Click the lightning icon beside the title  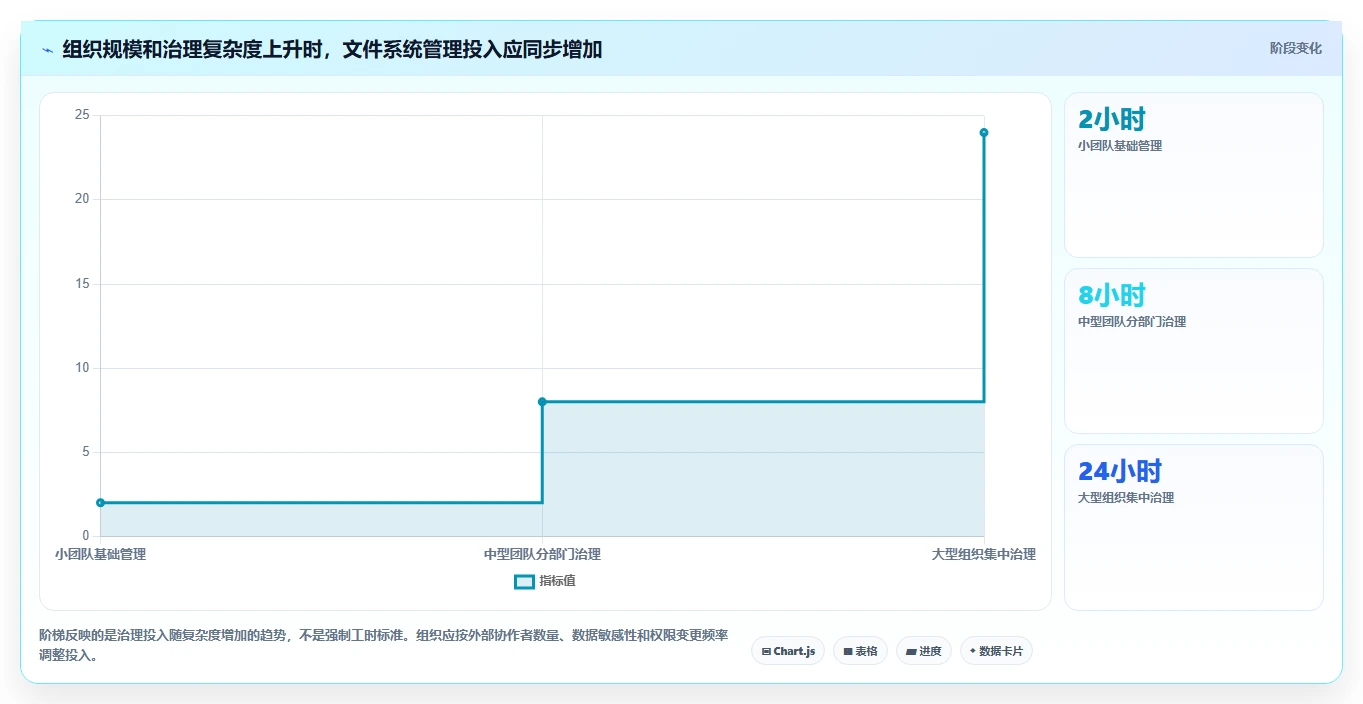pyautogui.click(x=47, y=49)
